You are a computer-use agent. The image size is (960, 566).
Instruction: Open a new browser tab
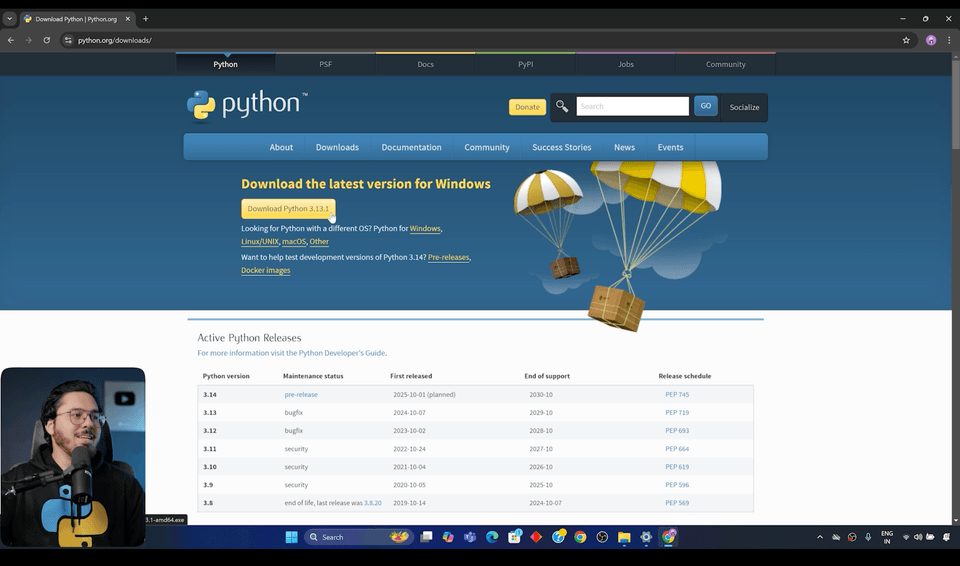145,18
